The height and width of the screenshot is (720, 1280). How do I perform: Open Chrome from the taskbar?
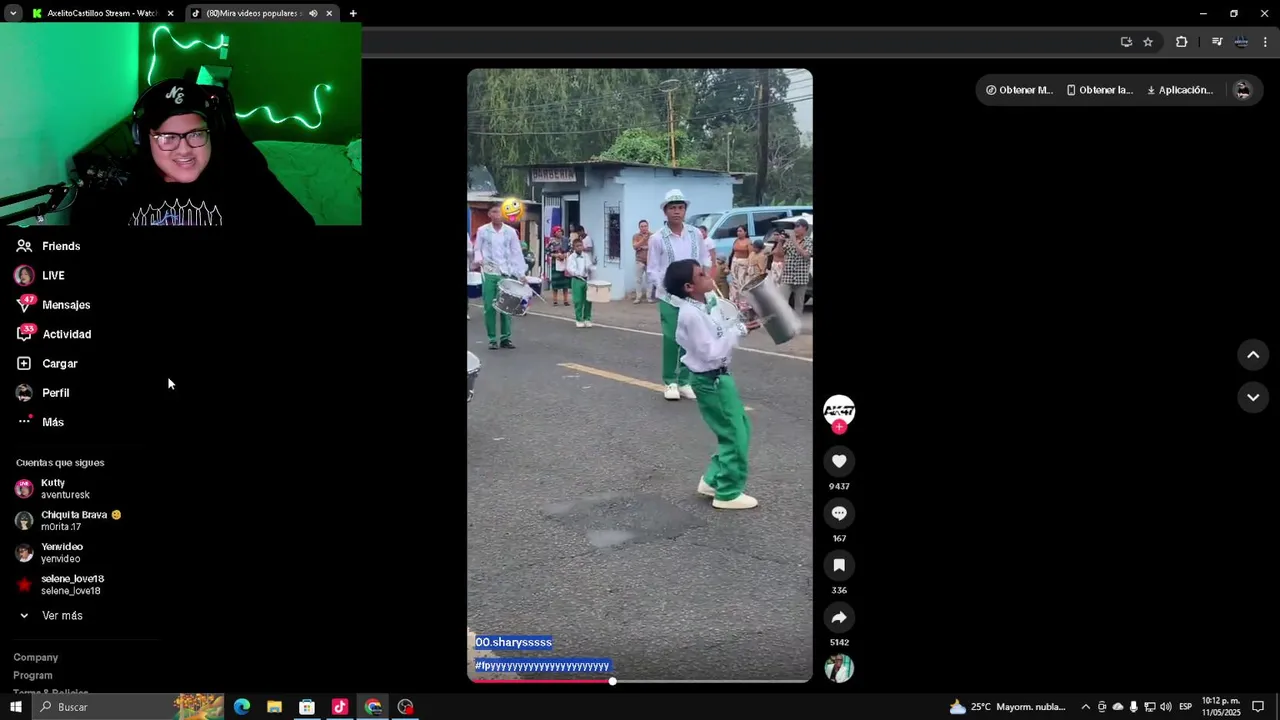point(373,707)
